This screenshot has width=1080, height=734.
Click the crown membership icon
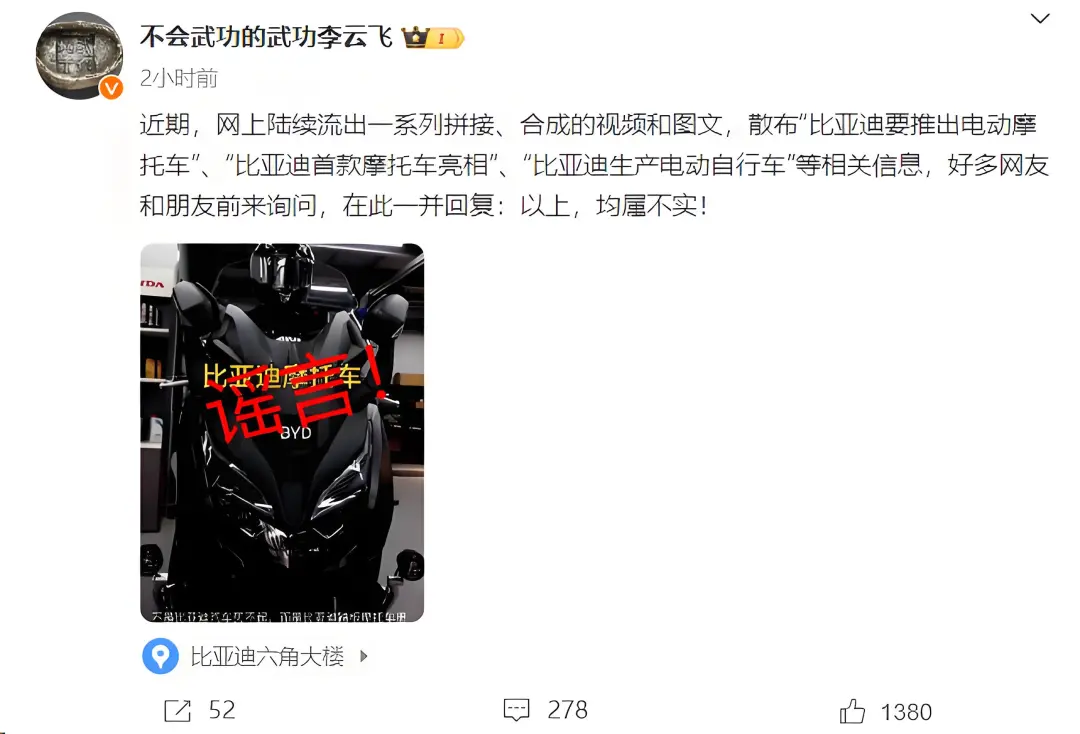pos(415,37)
